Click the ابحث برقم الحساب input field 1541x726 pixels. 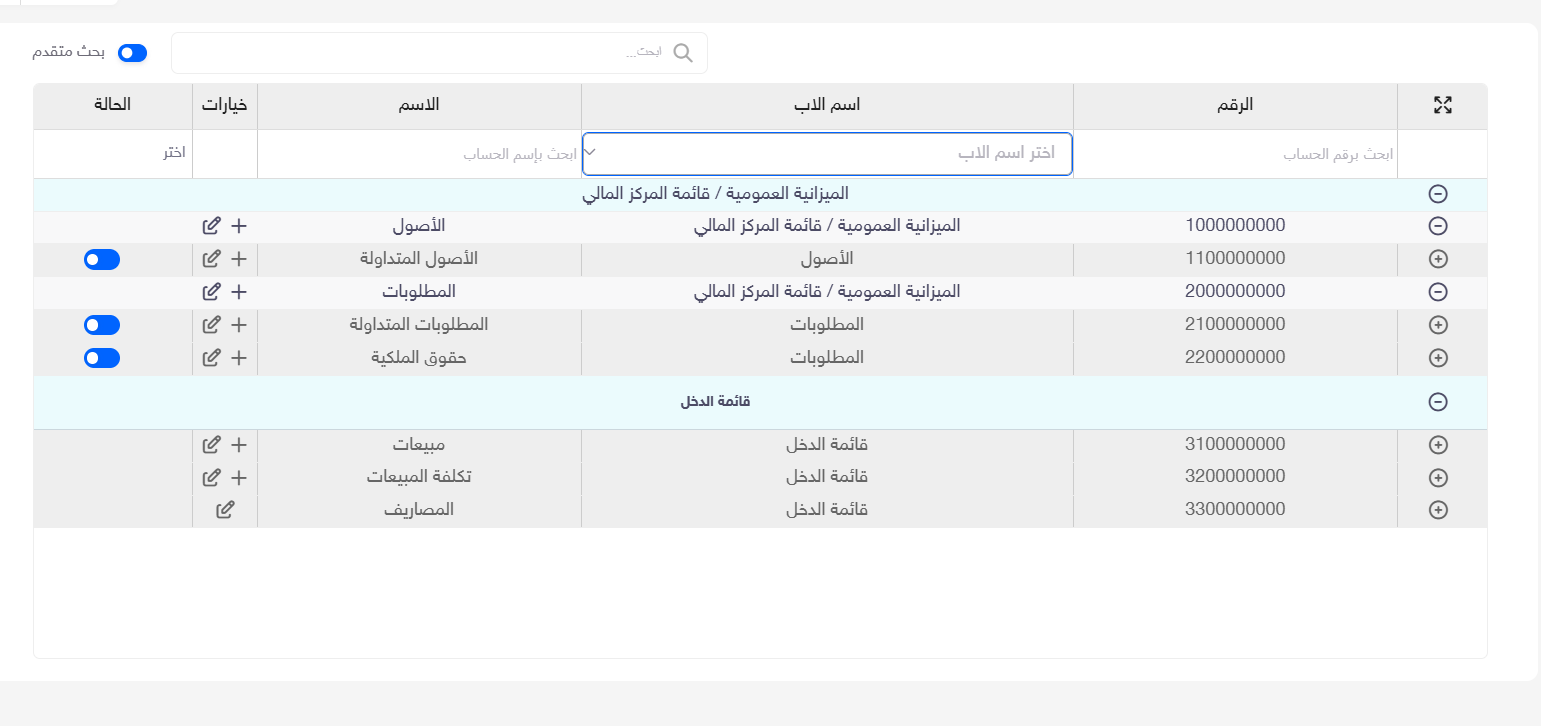[1235, 155]
